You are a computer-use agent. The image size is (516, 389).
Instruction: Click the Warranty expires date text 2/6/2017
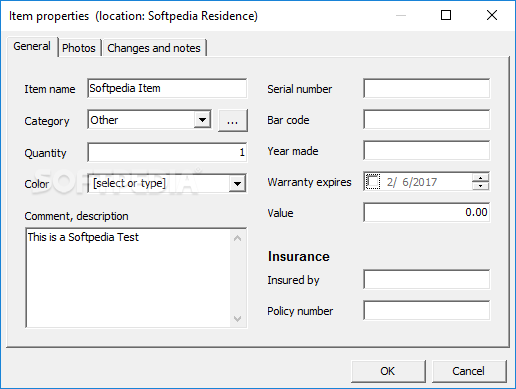(x=412, y=182)
